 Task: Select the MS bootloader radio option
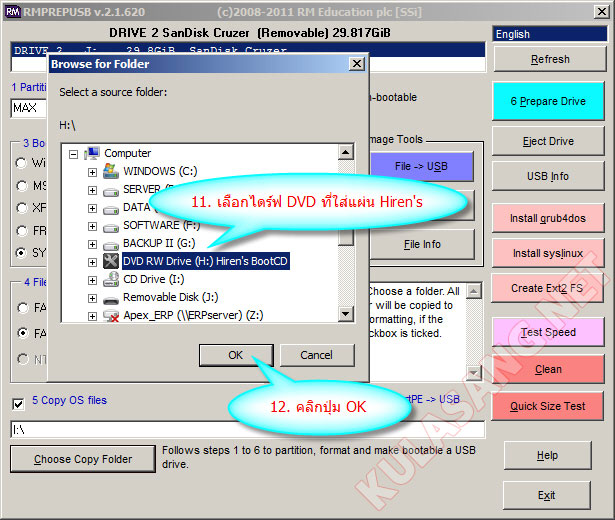[22, 185]
